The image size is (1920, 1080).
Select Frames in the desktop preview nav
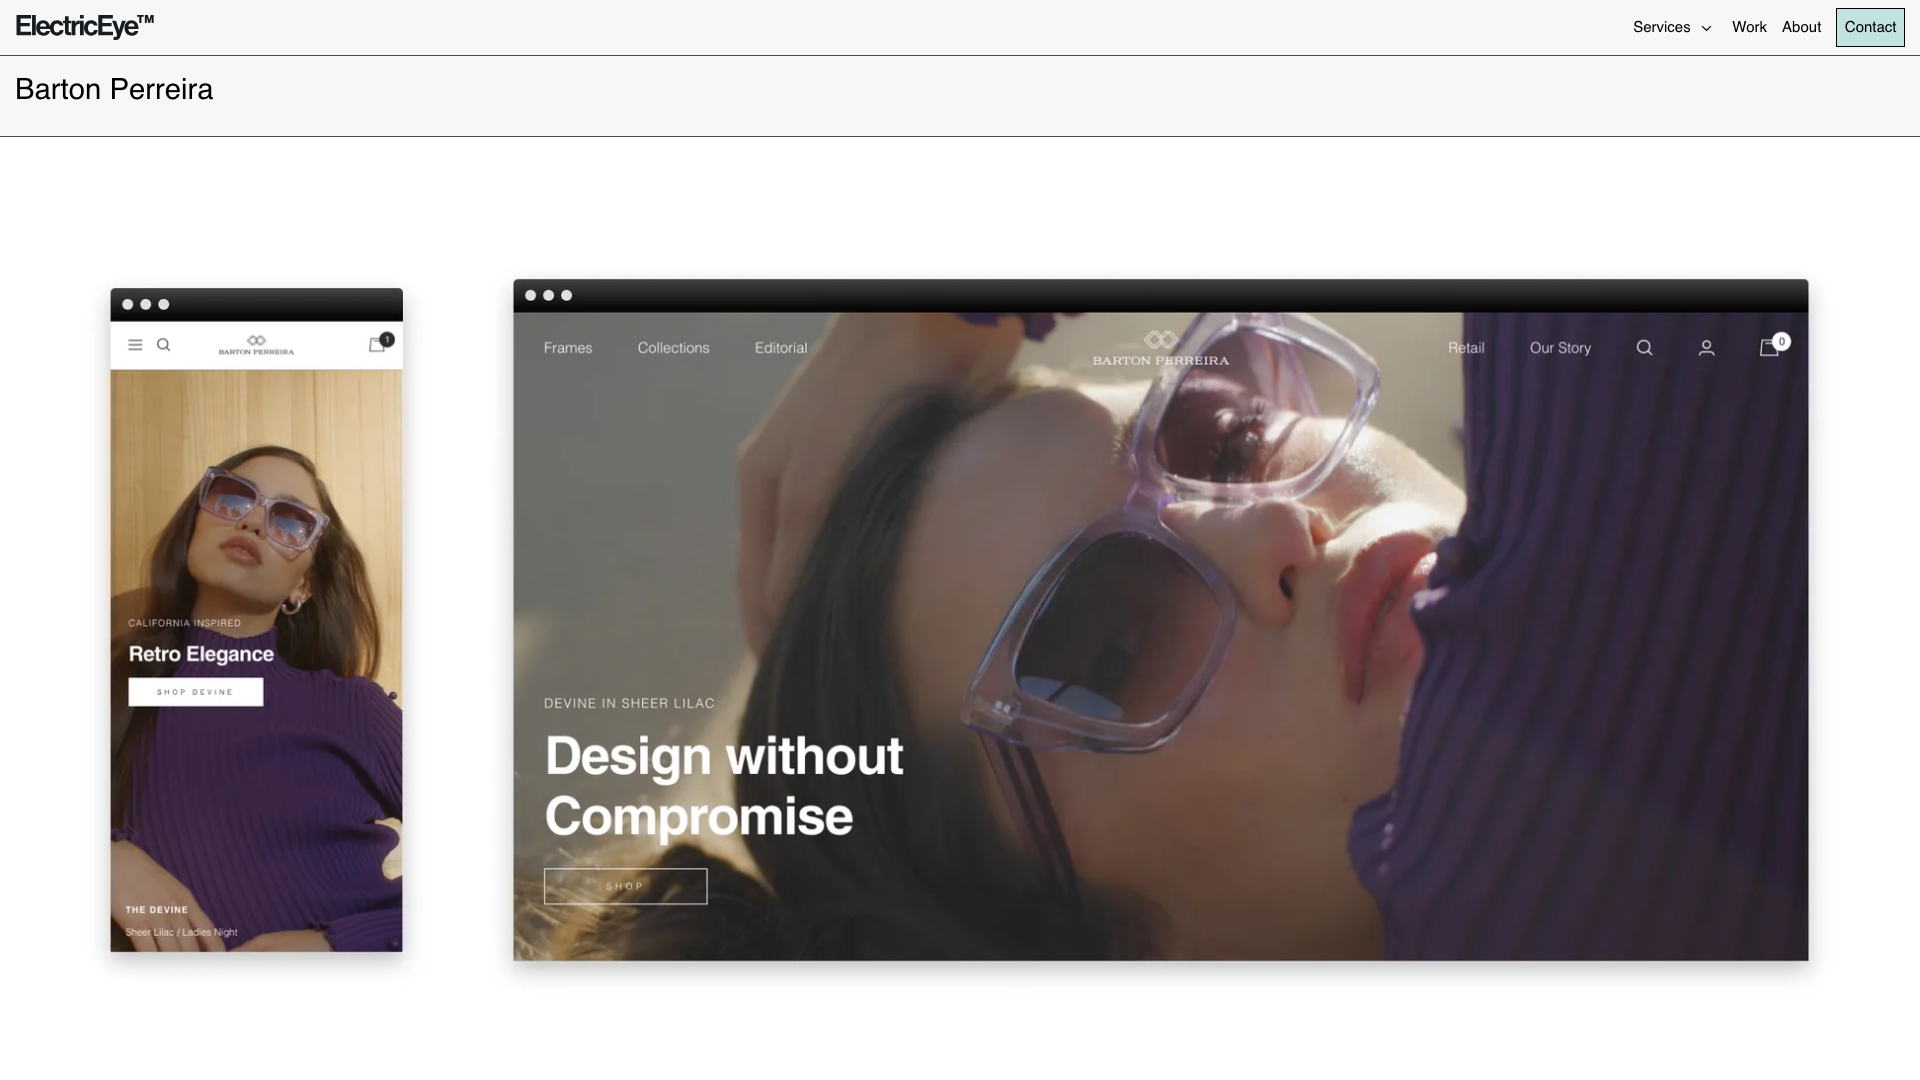coord(568,348)
